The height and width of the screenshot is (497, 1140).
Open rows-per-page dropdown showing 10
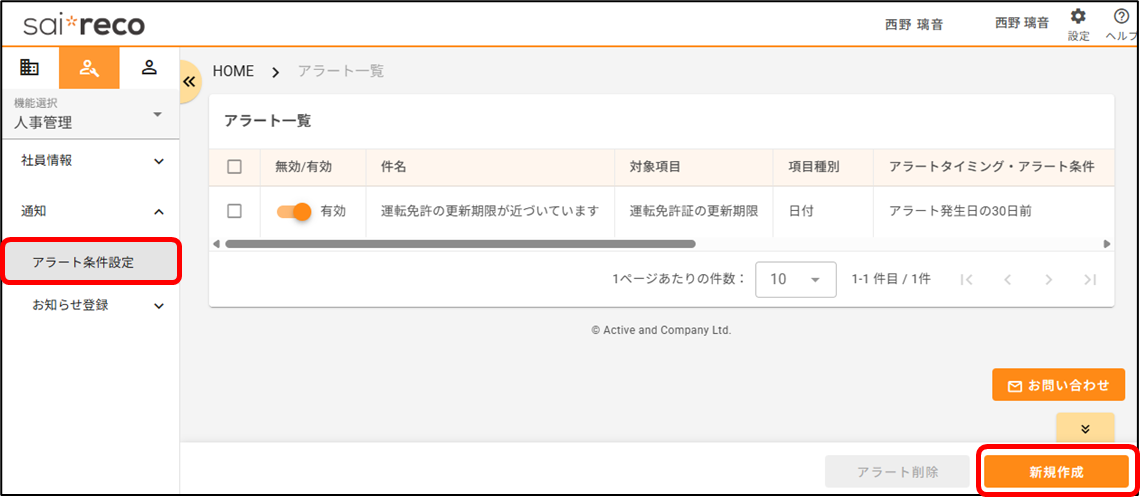795,280
